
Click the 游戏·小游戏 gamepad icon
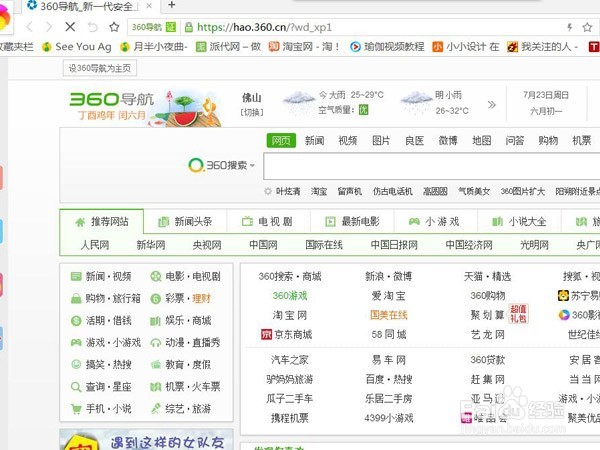[76, 342]
